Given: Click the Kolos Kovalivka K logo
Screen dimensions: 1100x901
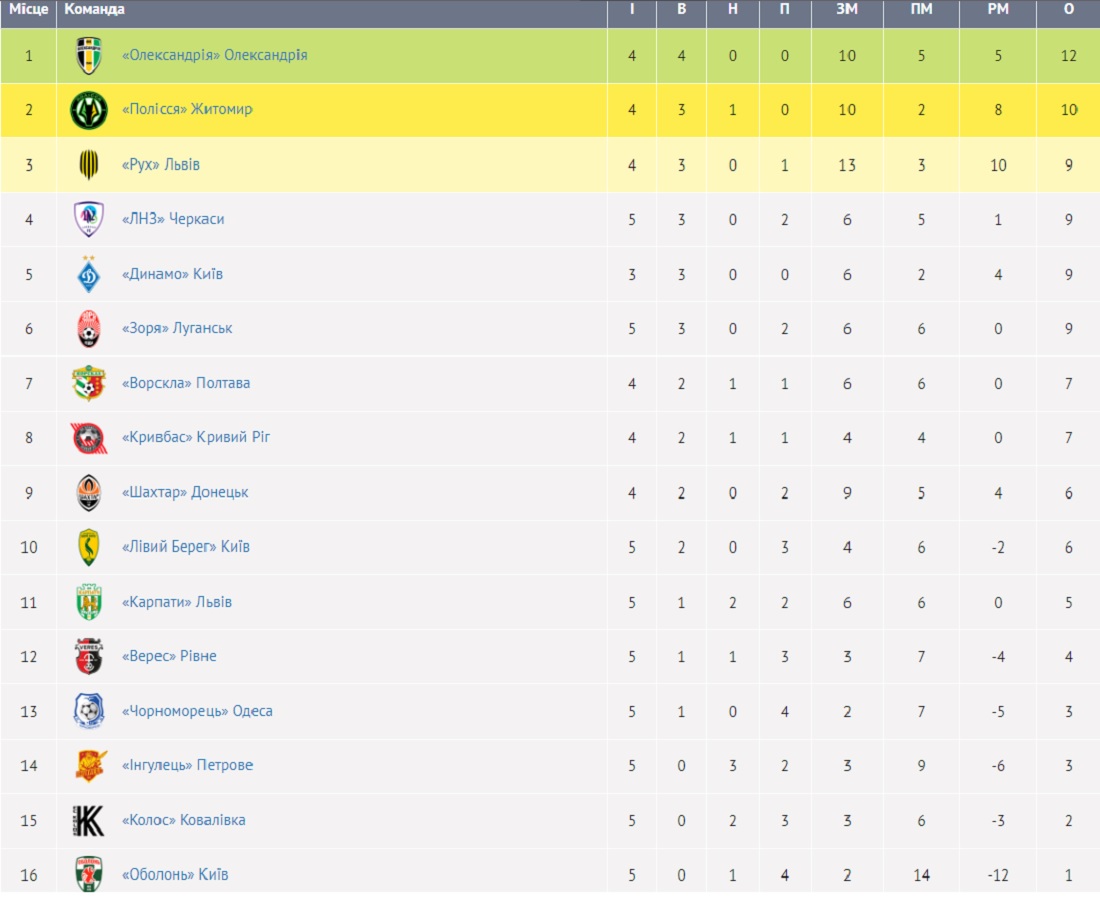Looking at the screenshot, I should pos(88,820).
